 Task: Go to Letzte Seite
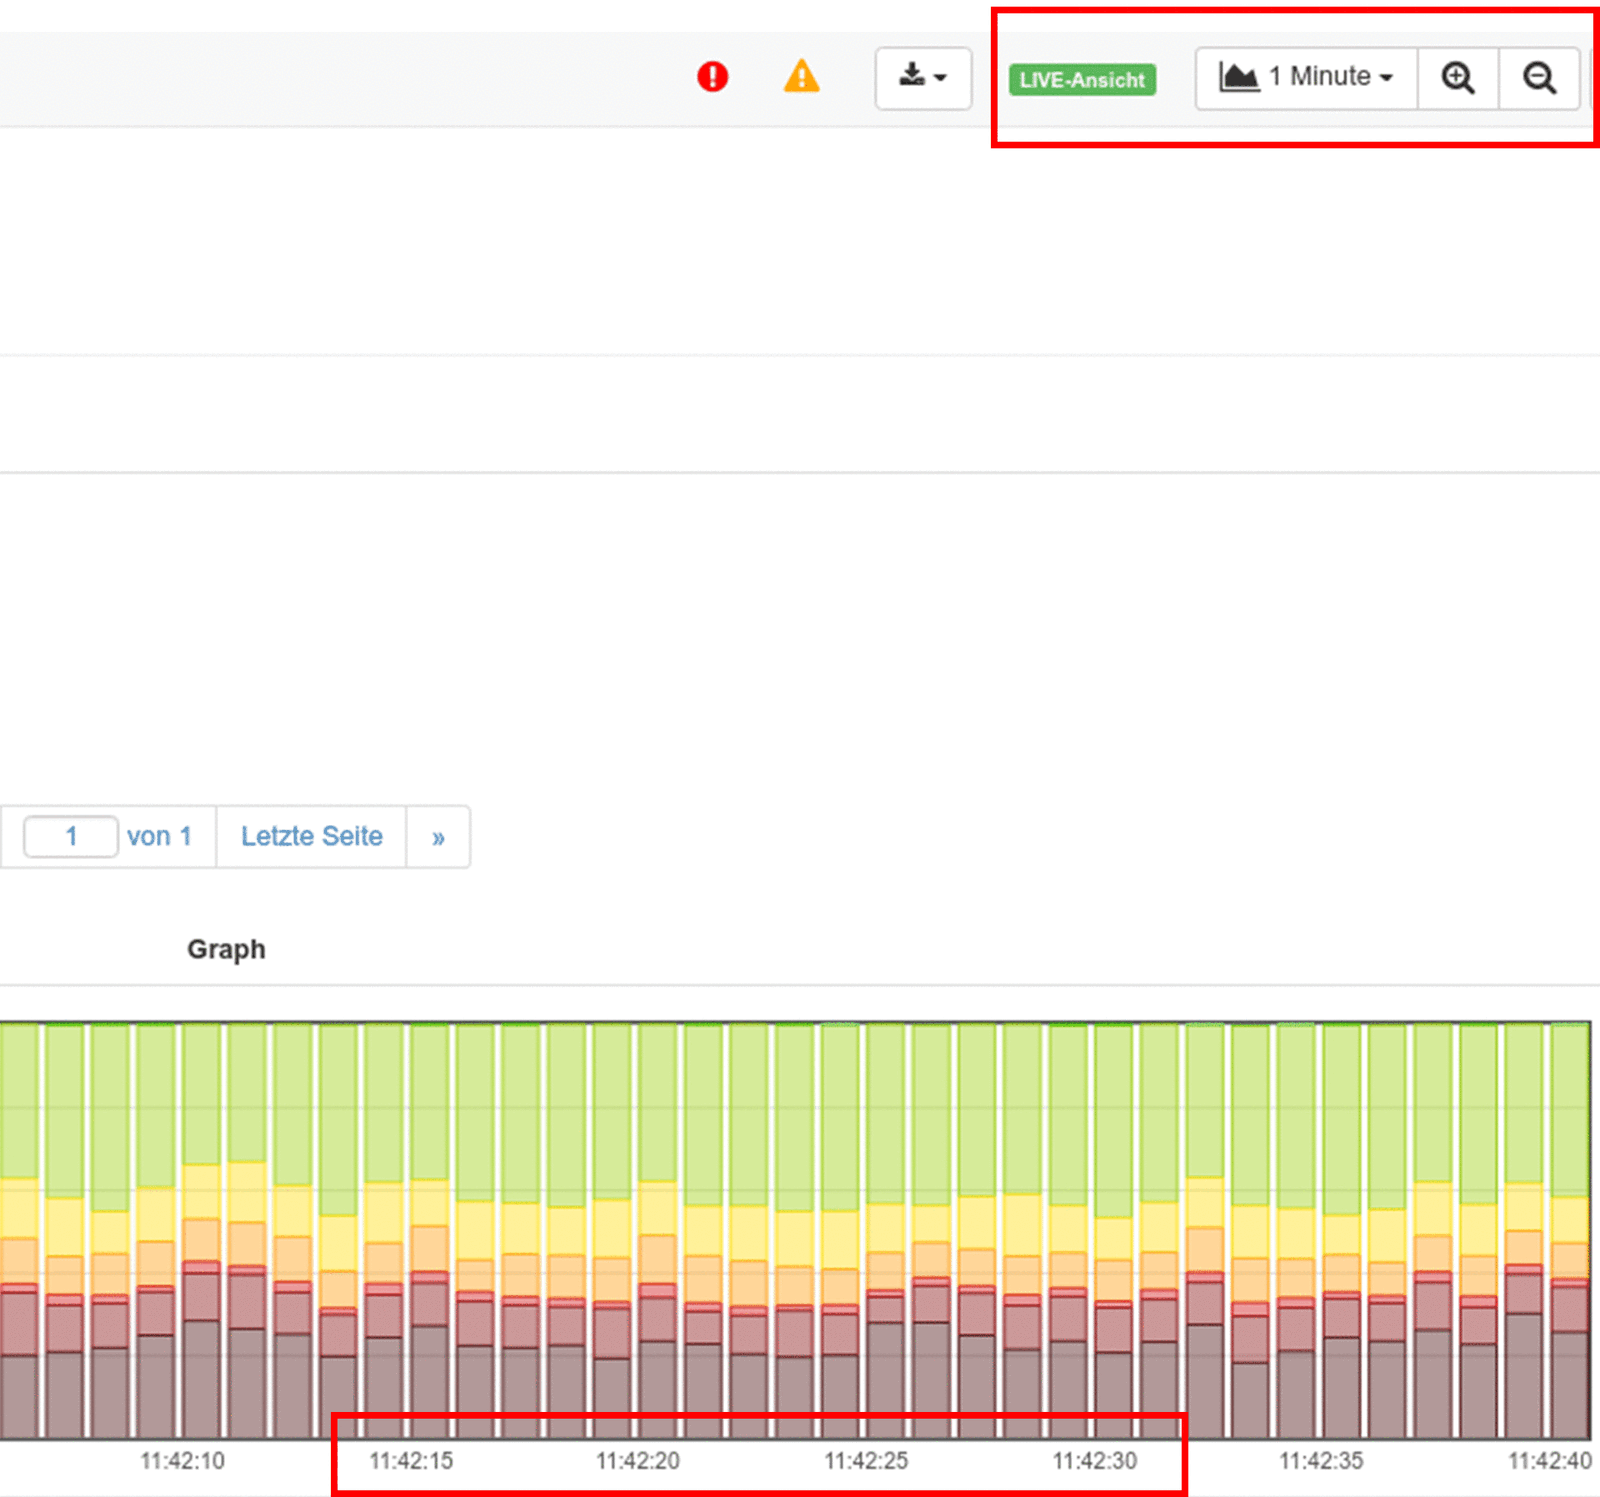pyautogui.click(x=311, y=836)
